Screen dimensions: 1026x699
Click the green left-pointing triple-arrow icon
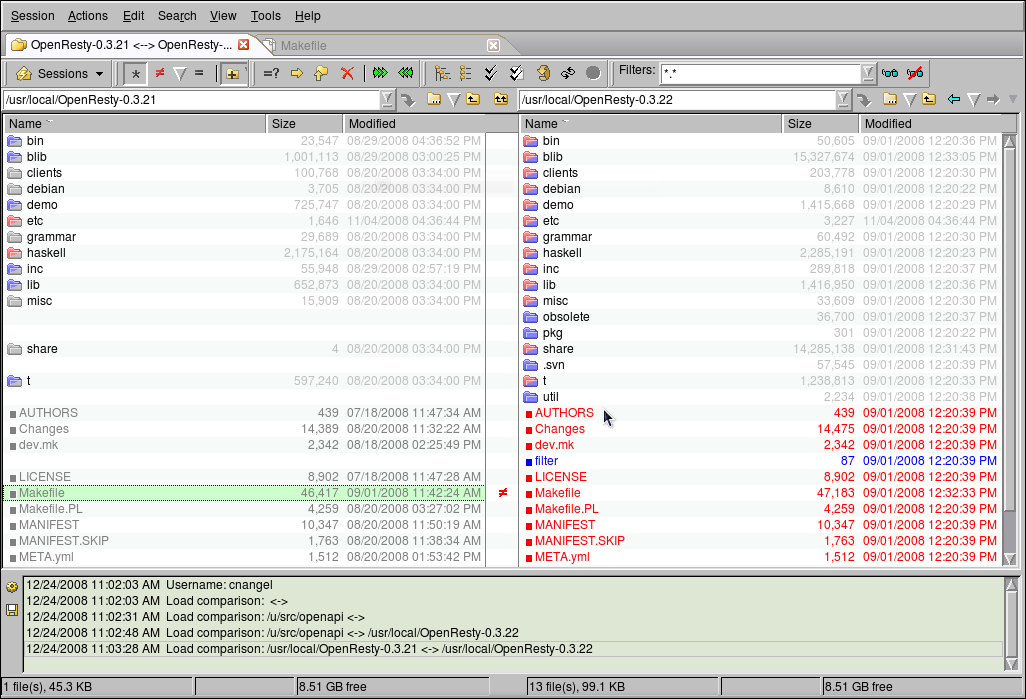pos(406,73)
